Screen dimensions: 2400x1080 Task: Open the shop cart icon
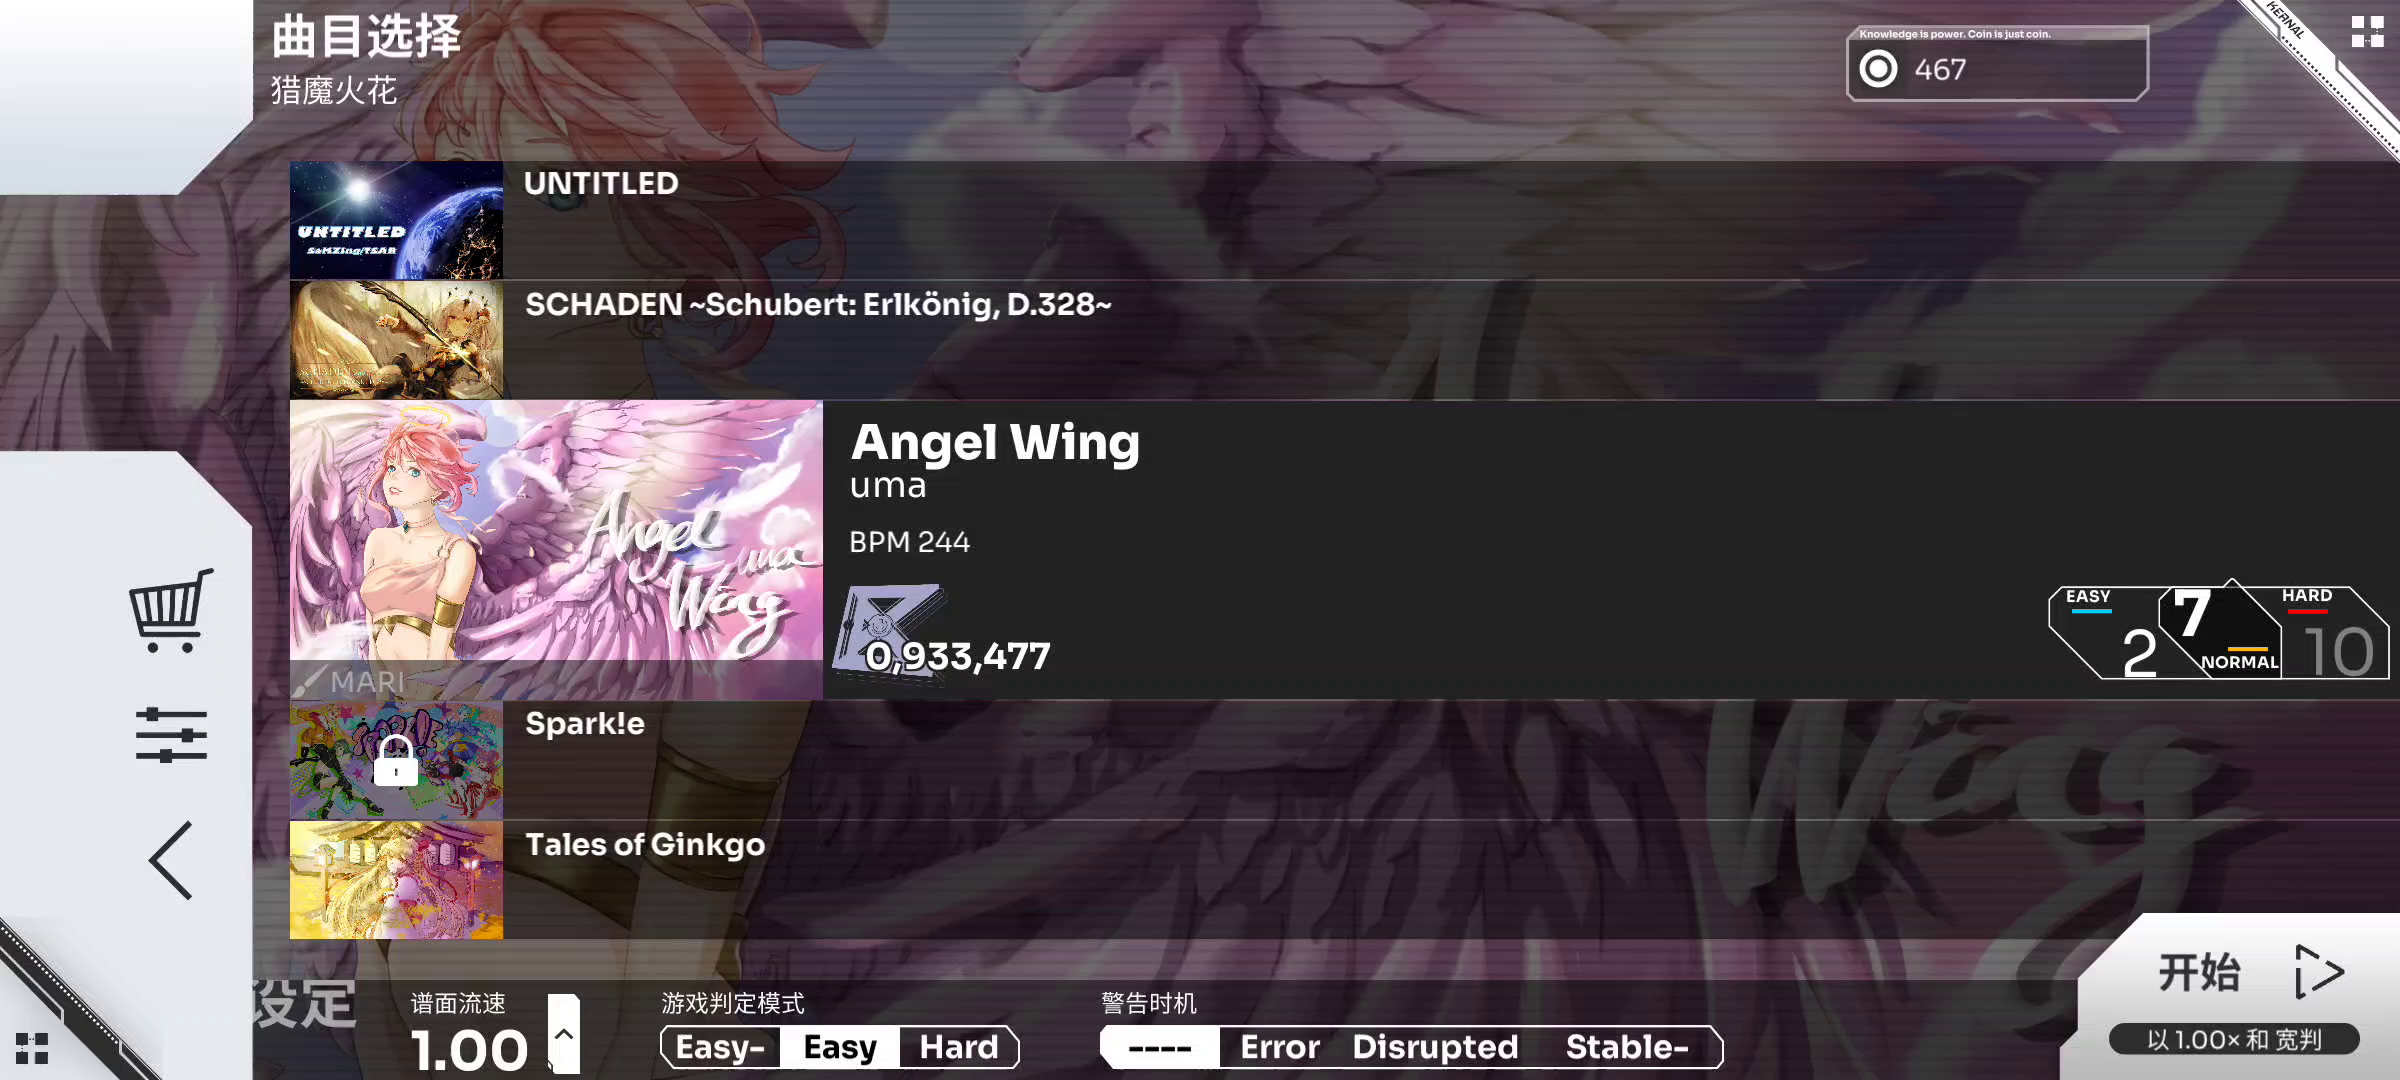[x=171, y=610]
